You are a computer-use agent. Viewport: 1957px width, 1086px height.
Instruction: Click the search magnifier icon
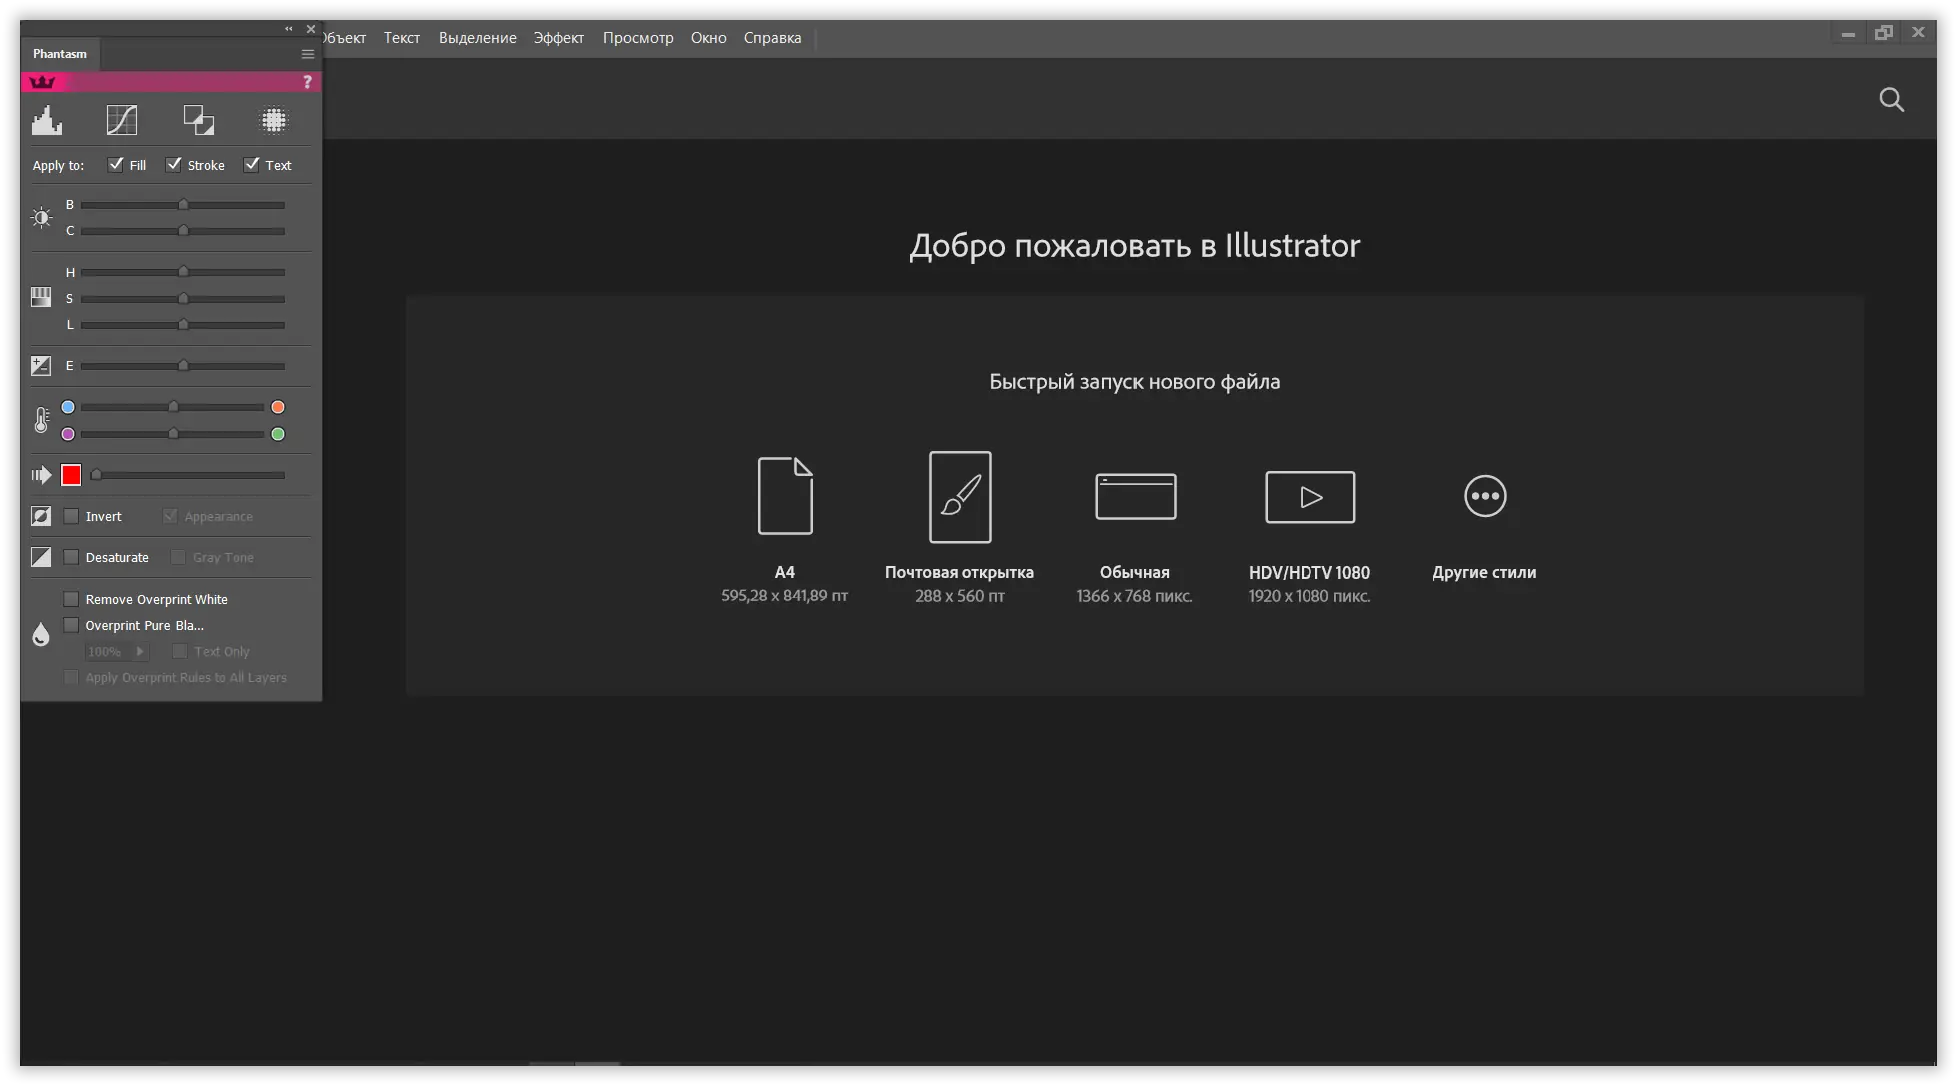[x=1891, y=100]
